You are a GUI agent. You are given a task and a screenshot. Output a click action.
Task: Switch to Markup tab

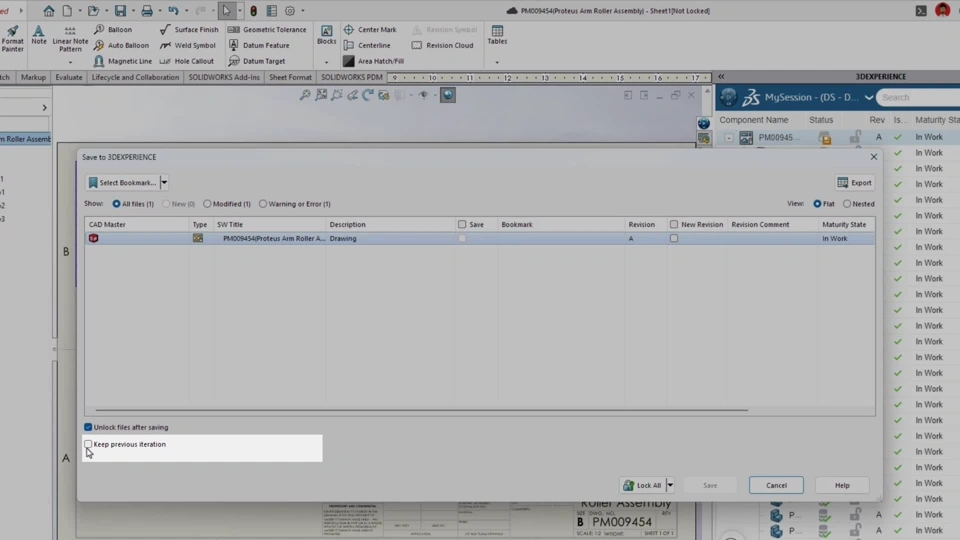click(x=33, y=77)
